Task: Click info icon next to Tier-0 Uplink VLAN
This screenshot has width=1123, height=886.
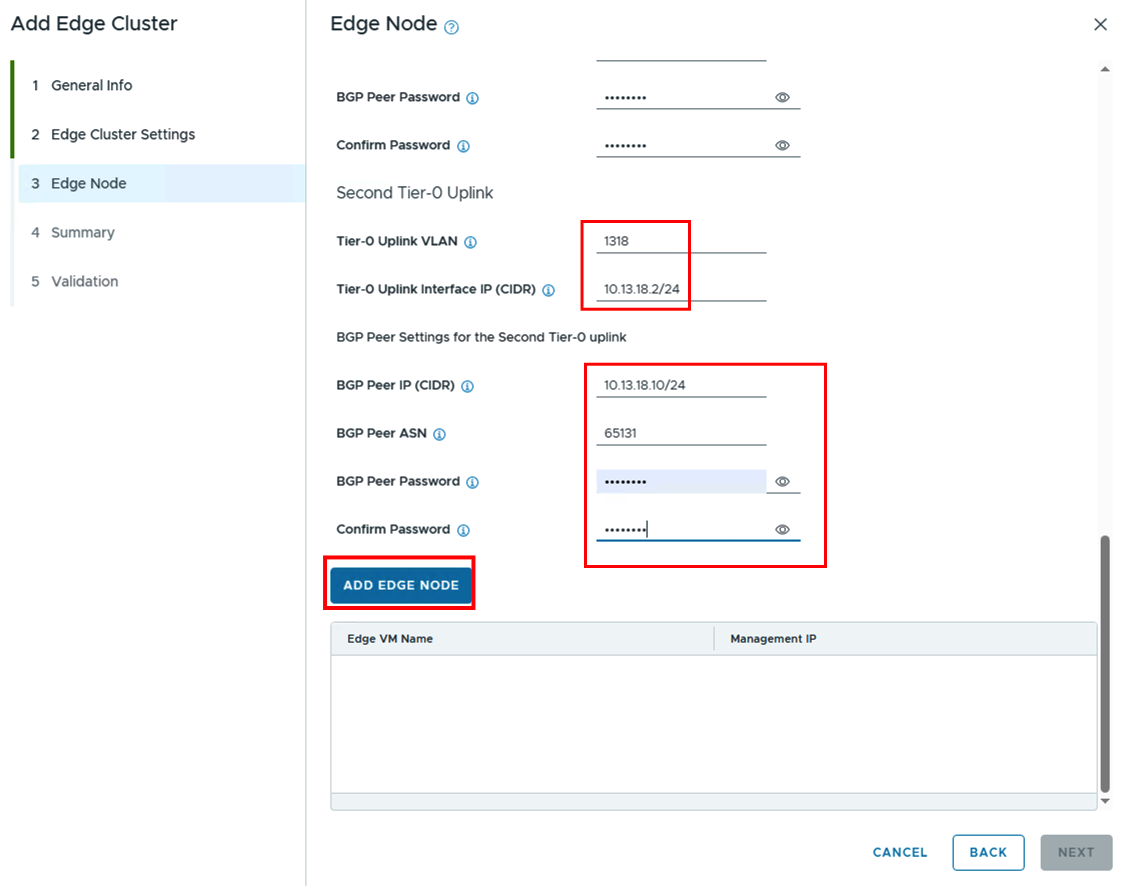Action: tap(471, 242)
